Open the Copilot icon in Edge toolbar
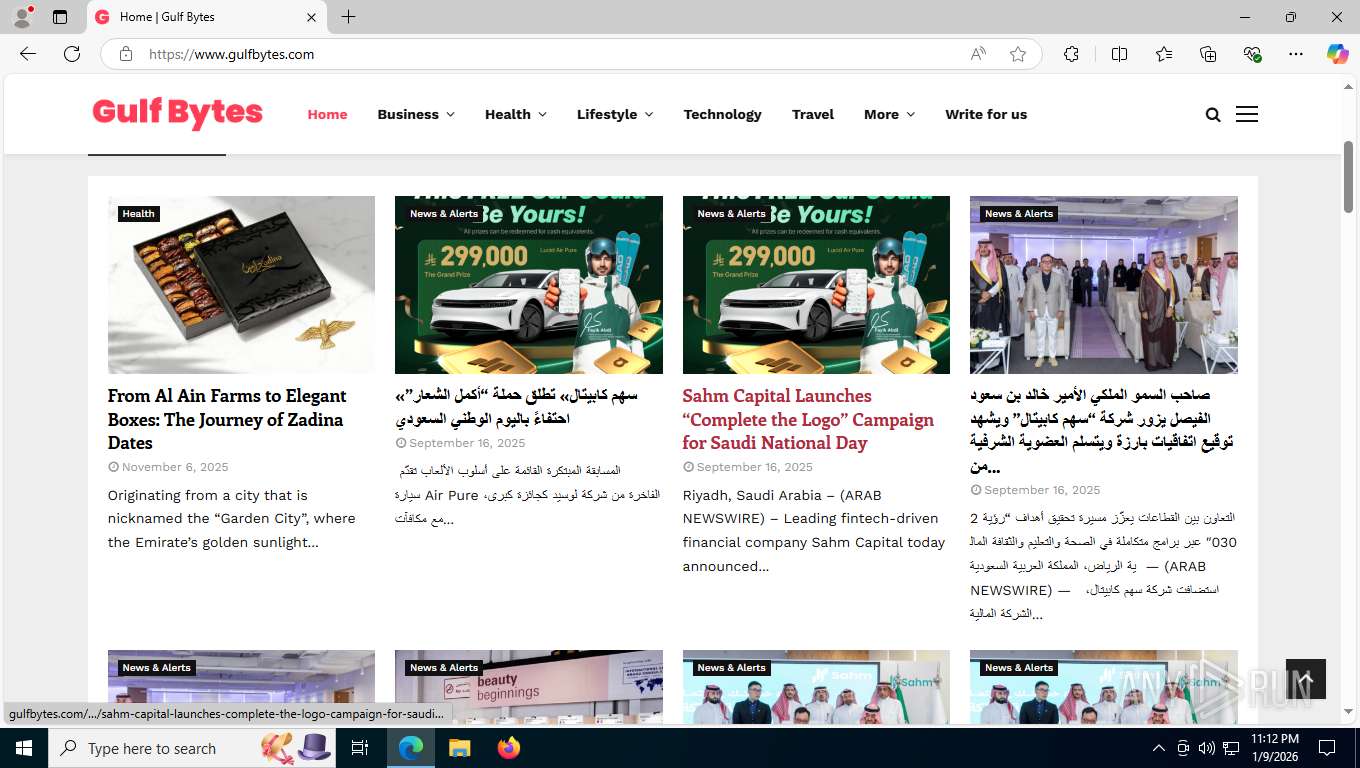 point(1337,54)
